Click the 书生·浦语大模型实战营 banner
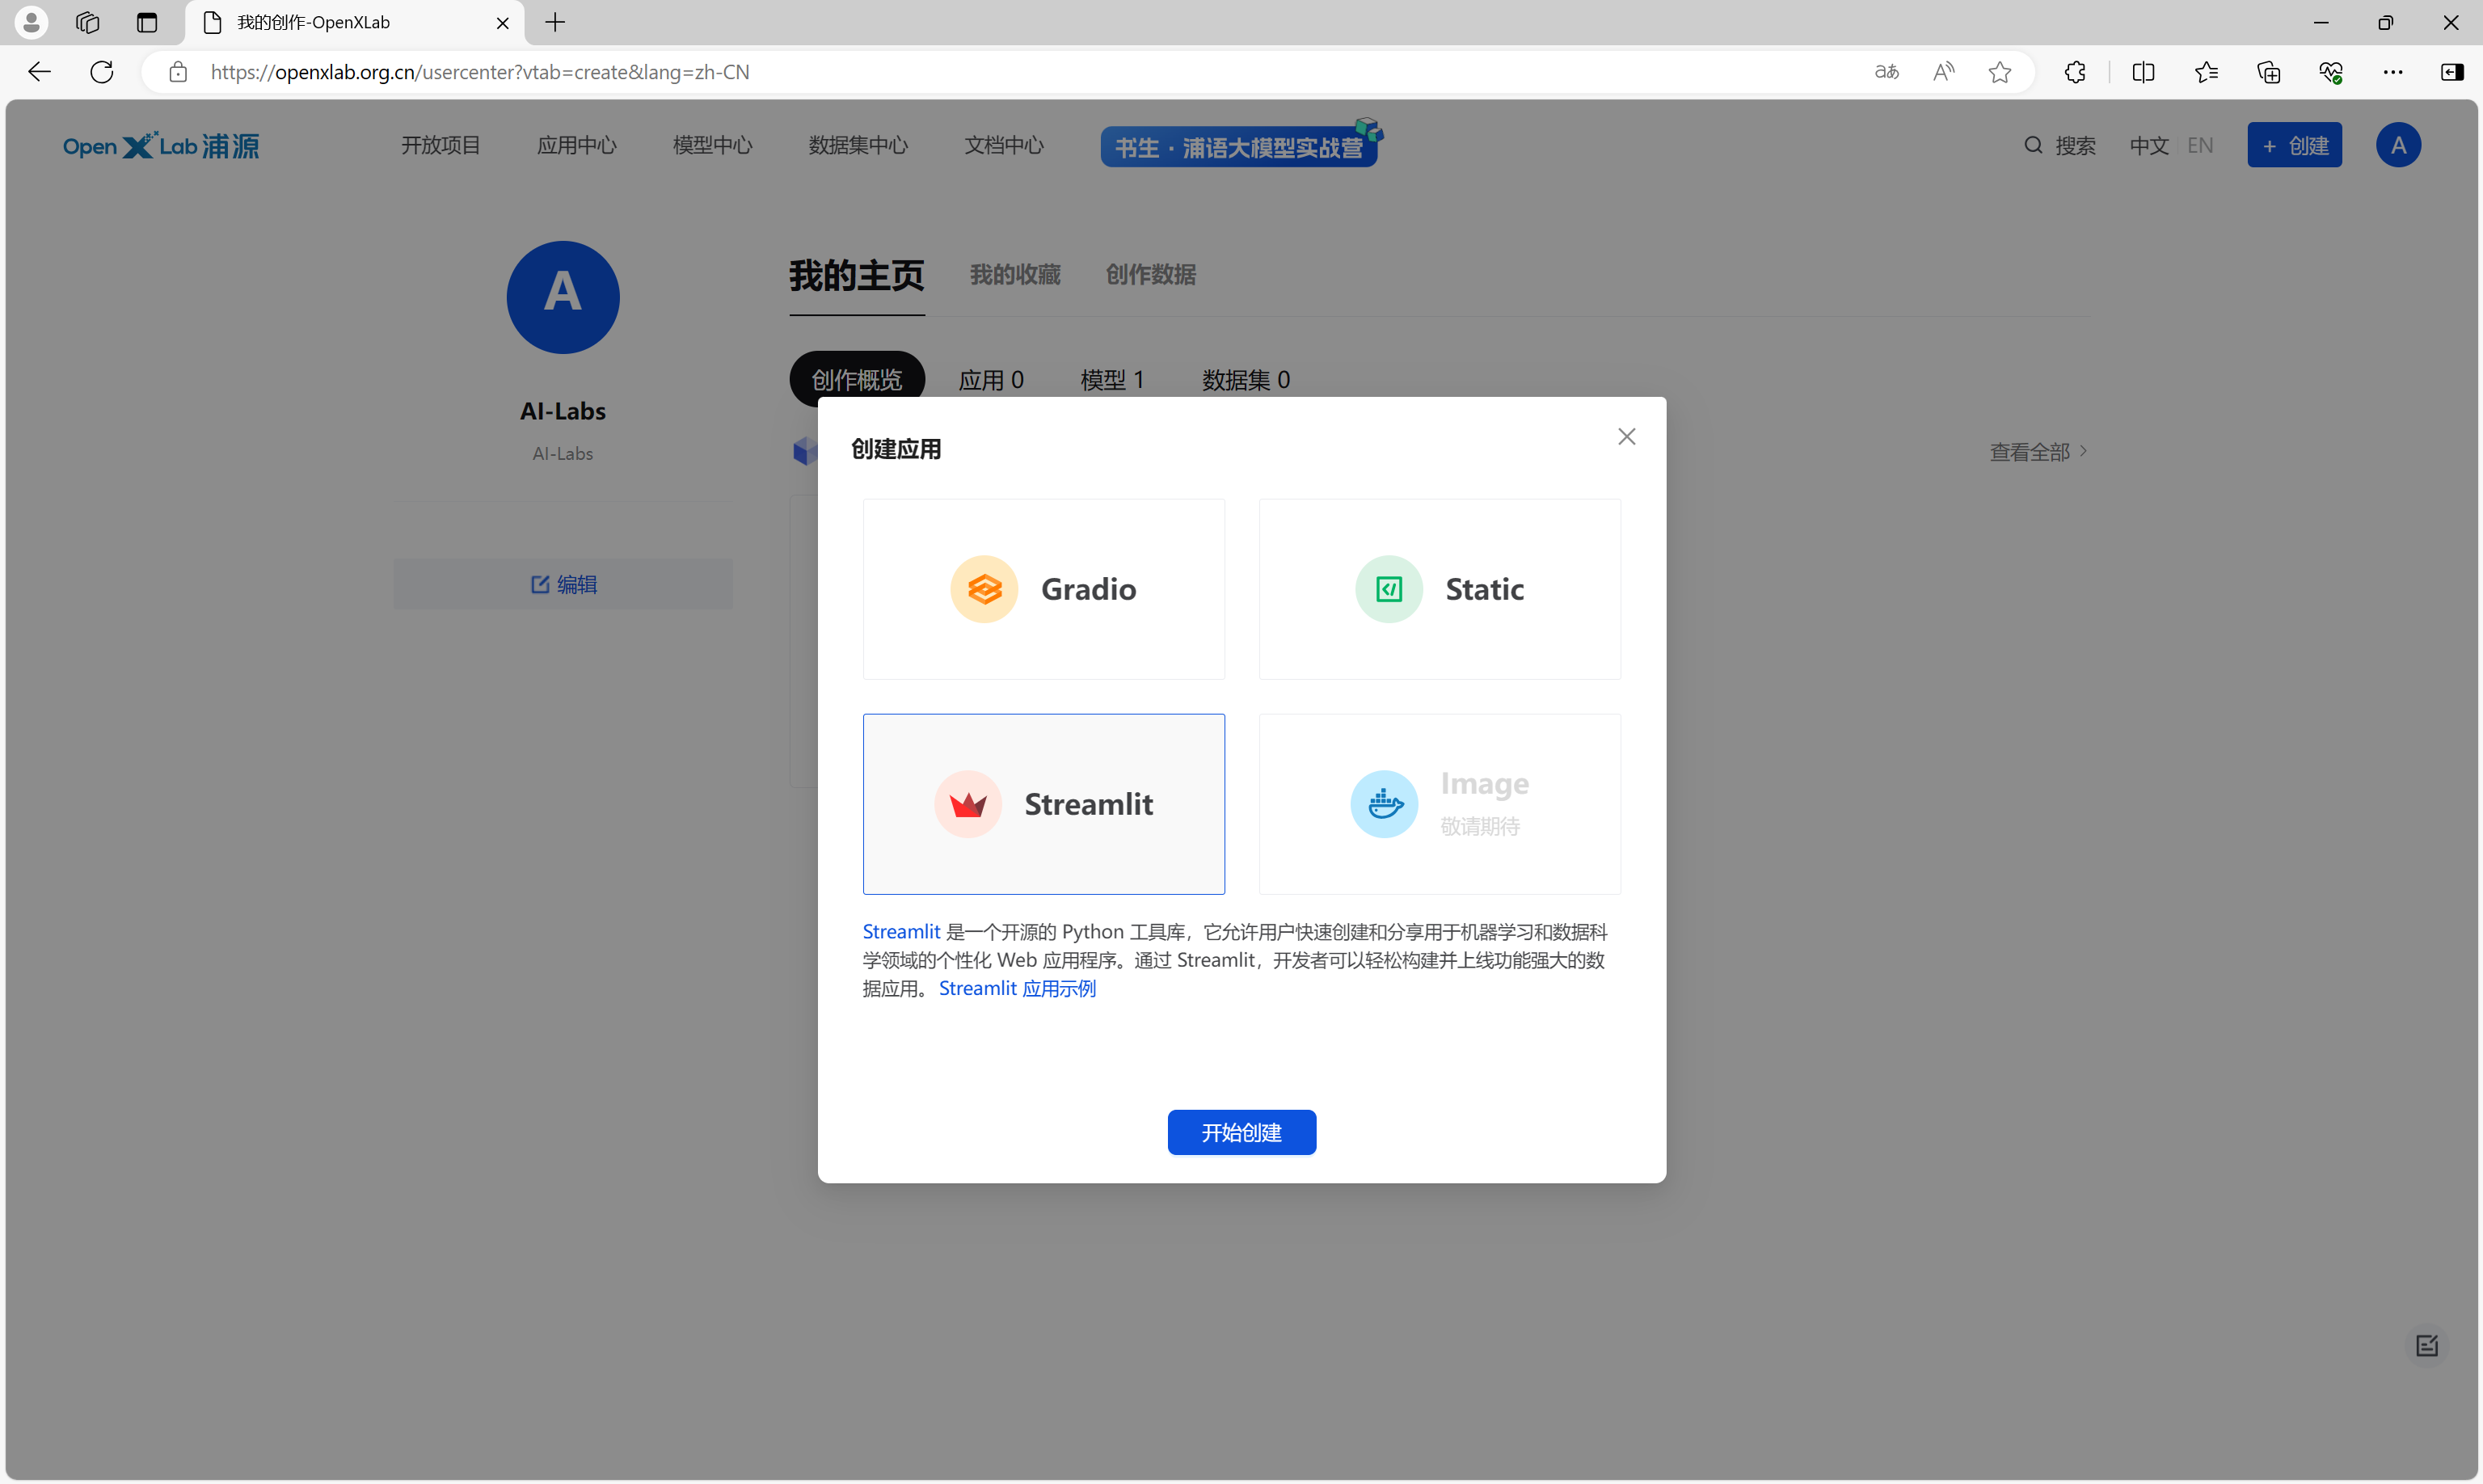This screenshot has width=2483, height=1484. click(x=1240, y=146)
